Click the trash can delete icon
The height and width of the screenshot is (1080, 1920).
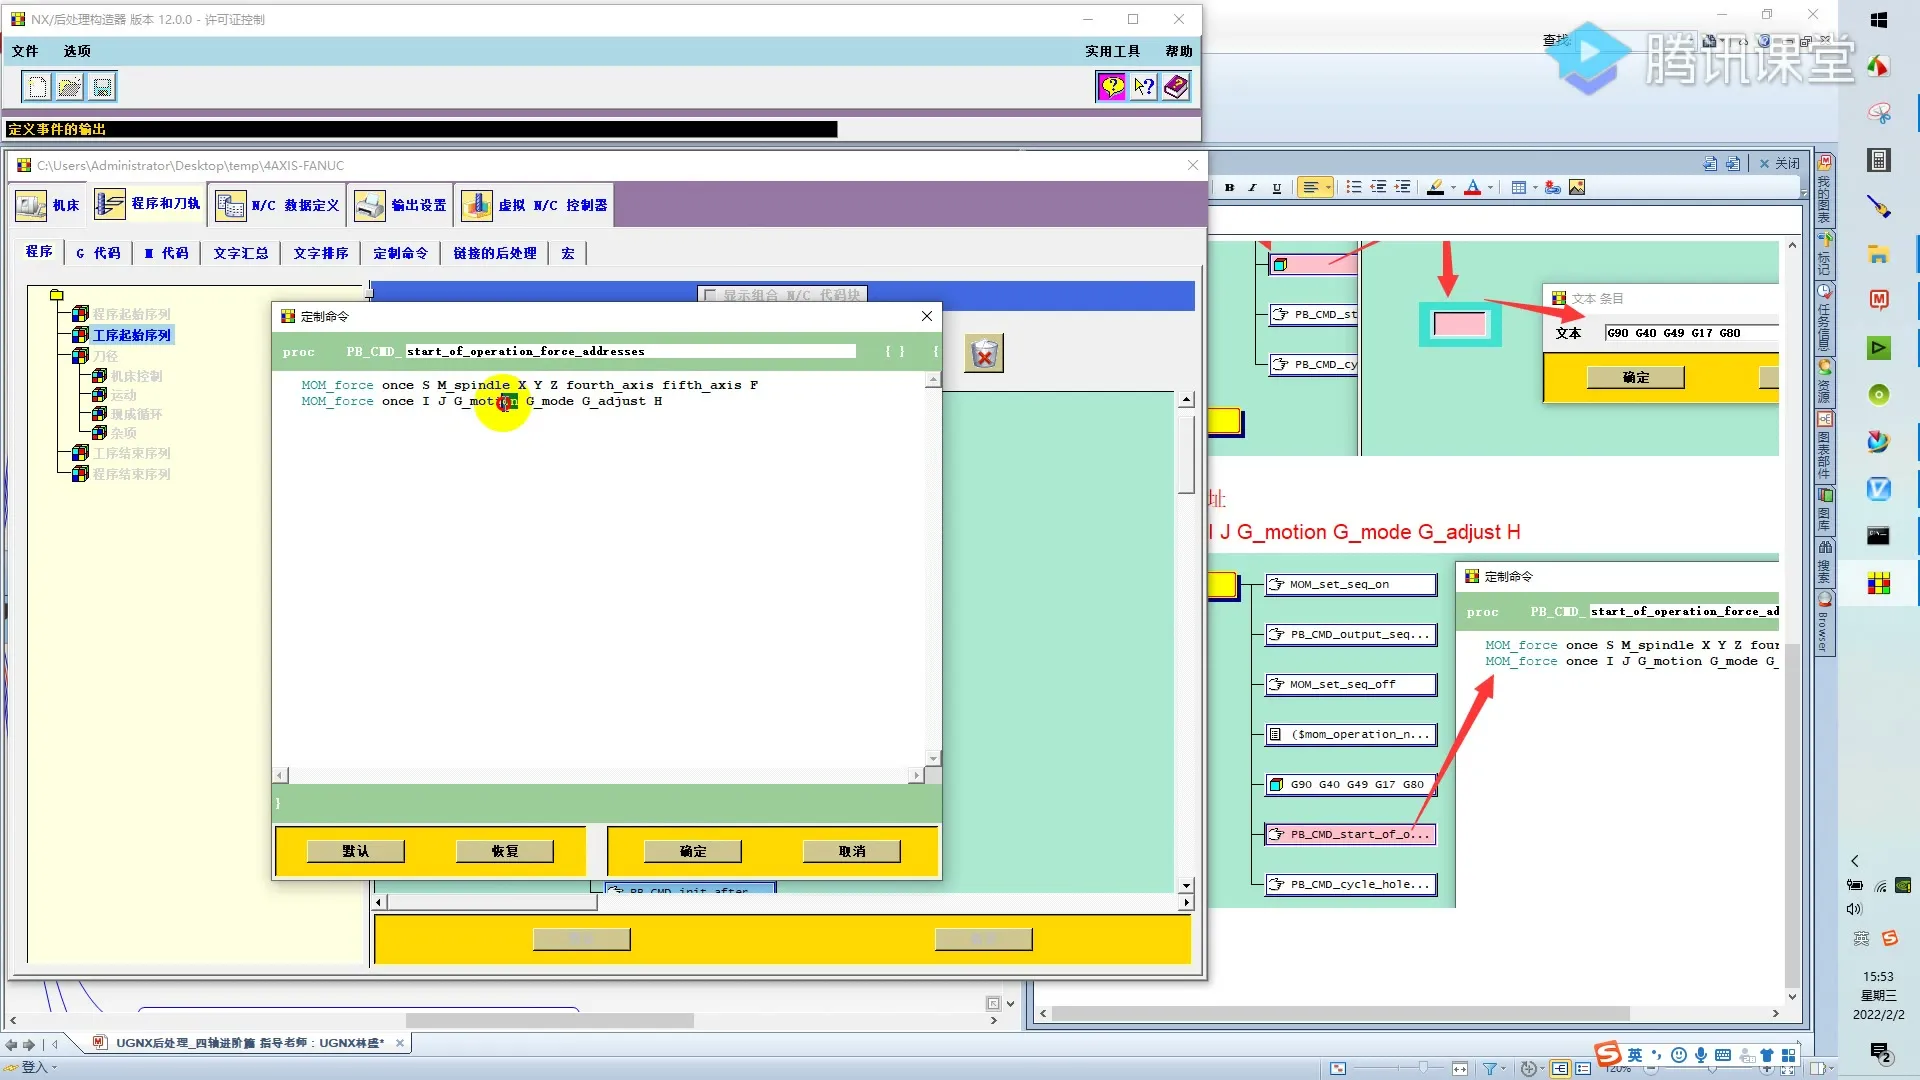(984, 354)
